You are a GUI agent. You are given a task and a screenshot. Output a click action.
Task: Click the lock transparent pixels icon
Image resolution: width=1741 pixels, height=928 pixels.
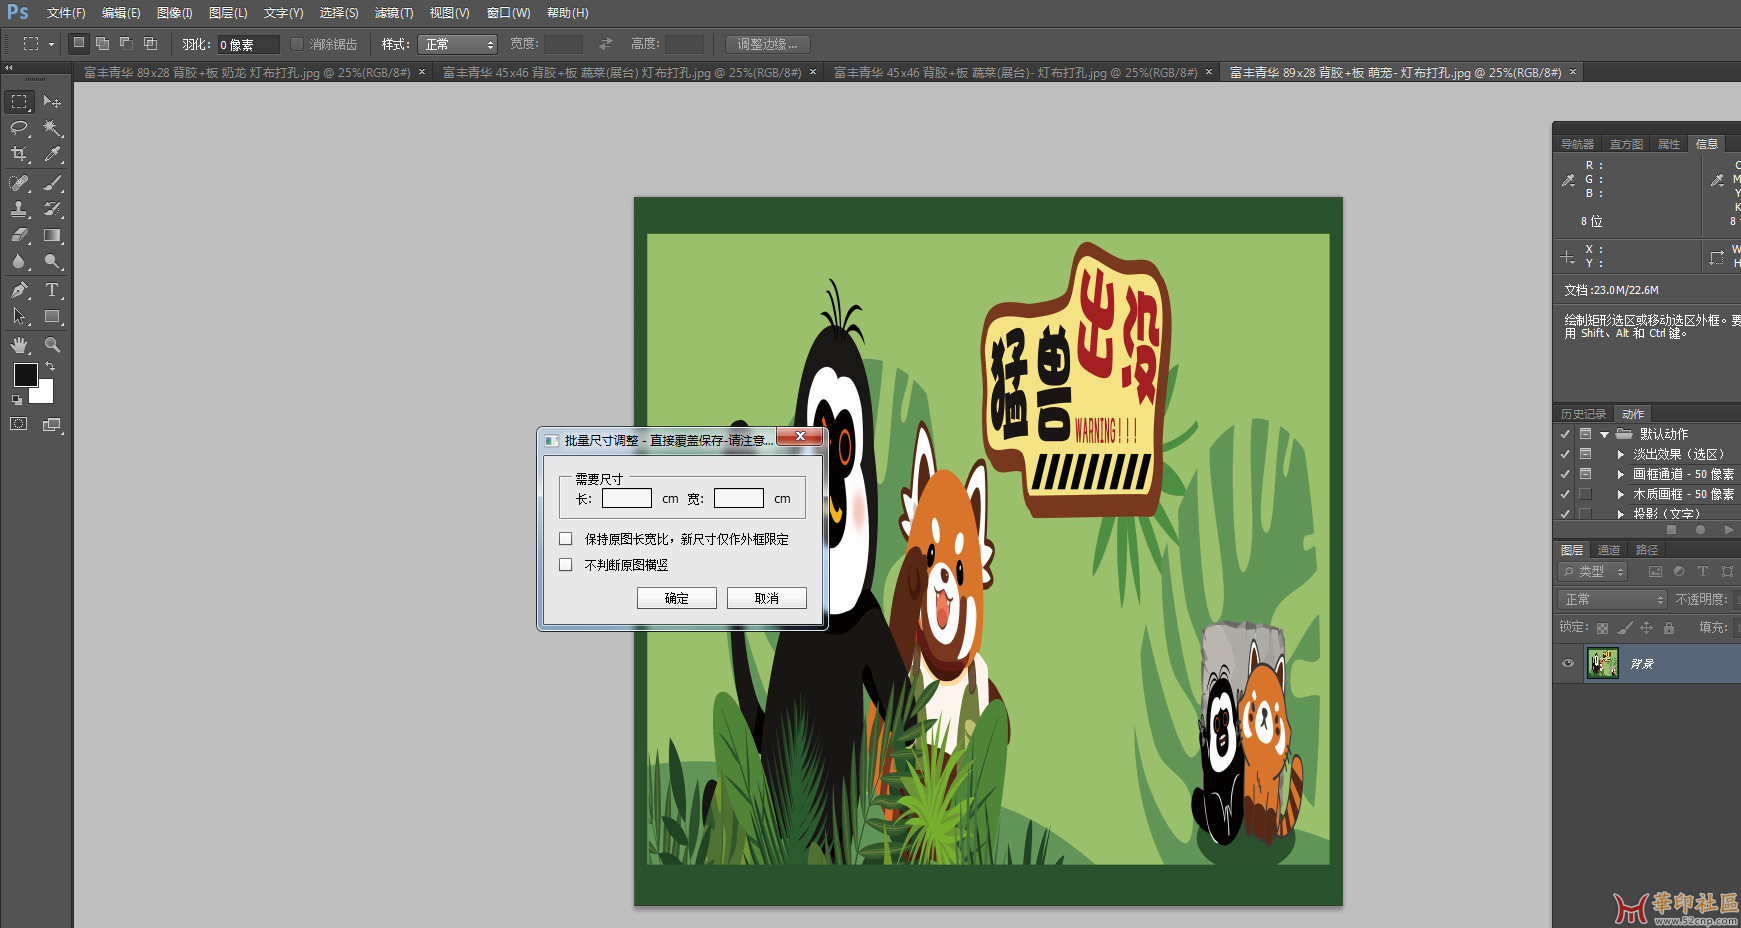(x=1602, y=628)
